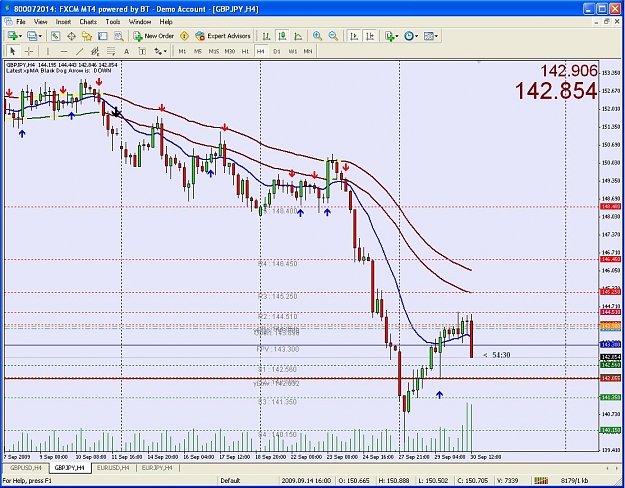
Task: Zoom in on the chart
Action: (x=317, y=36)
